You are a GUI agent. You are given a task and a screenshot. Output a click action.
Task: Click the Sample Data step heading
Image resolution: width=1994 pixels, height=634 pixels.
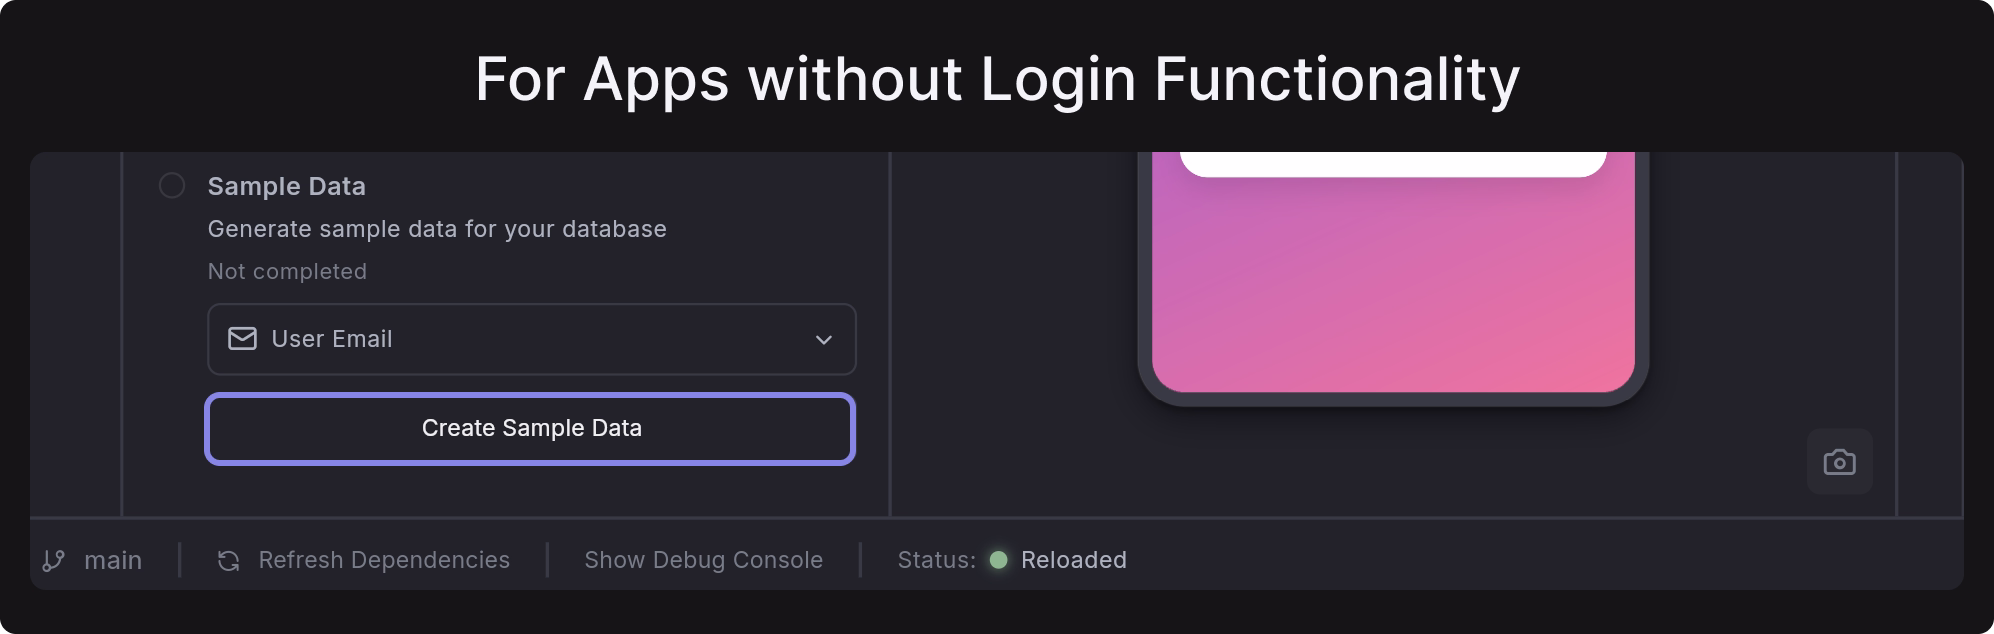286,186
